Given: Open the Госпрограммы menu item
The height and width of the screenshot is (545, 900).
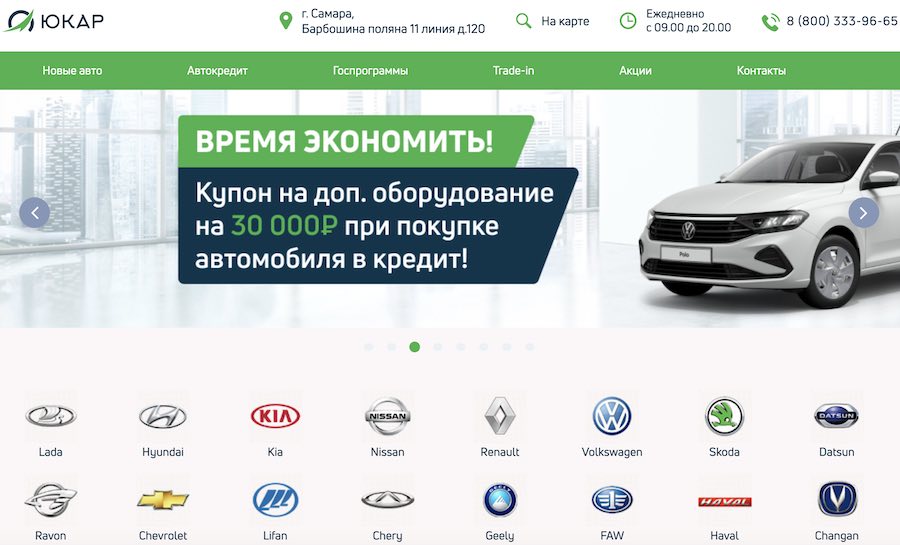Looking at the screenshot, I should (370, 71).
